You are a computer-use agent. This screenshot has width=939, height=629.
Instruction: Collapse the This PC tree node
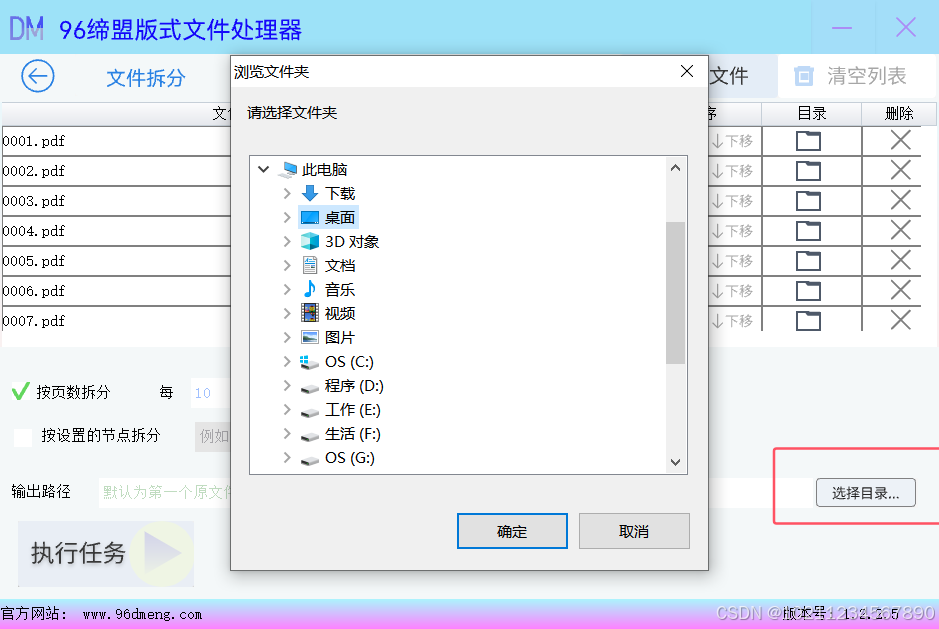click(x=263, y=170)
